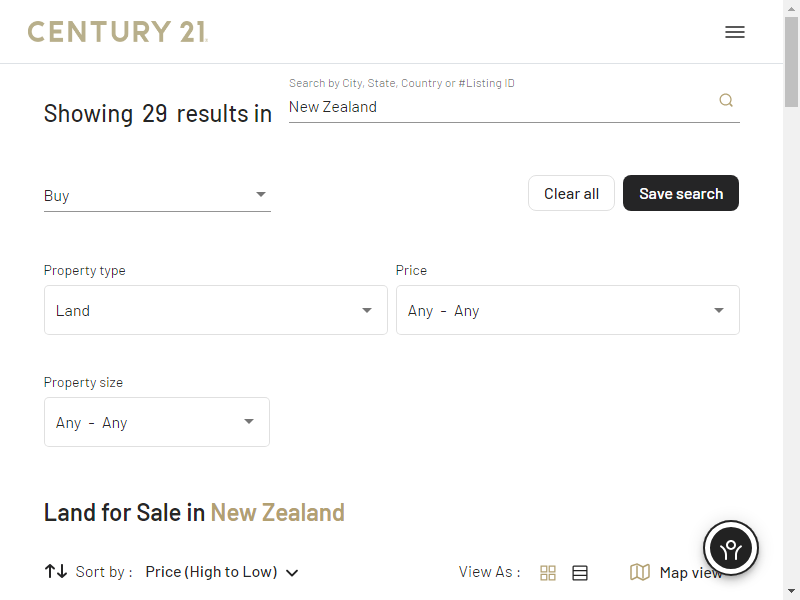Expand the Buy listing type dropdown
This screenshot has width=800, height=600.
tap(157, 196)
